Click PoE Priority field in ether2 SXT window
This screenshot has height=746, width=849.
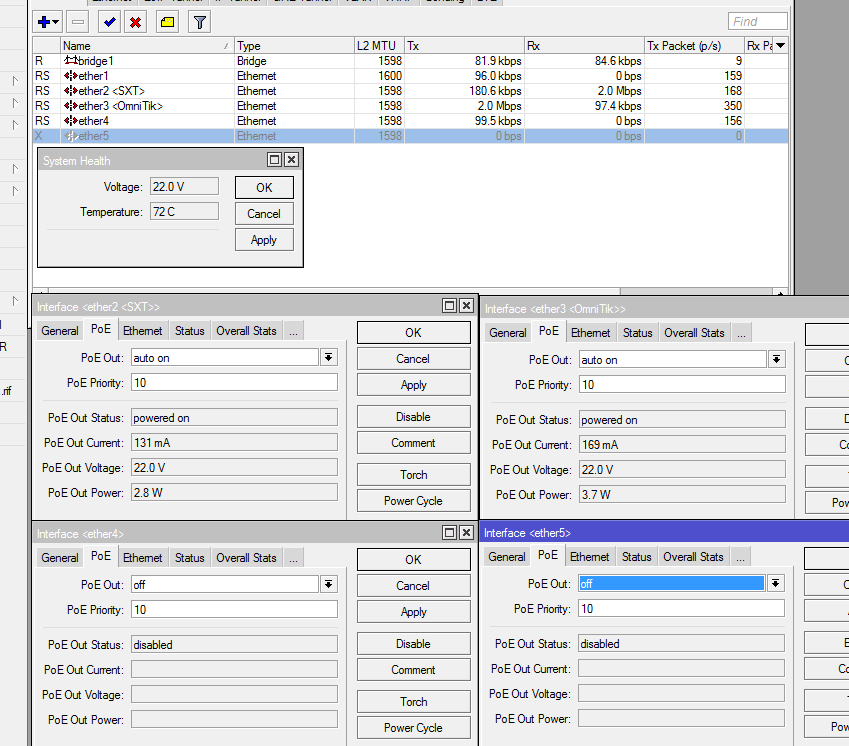point(233,383)
